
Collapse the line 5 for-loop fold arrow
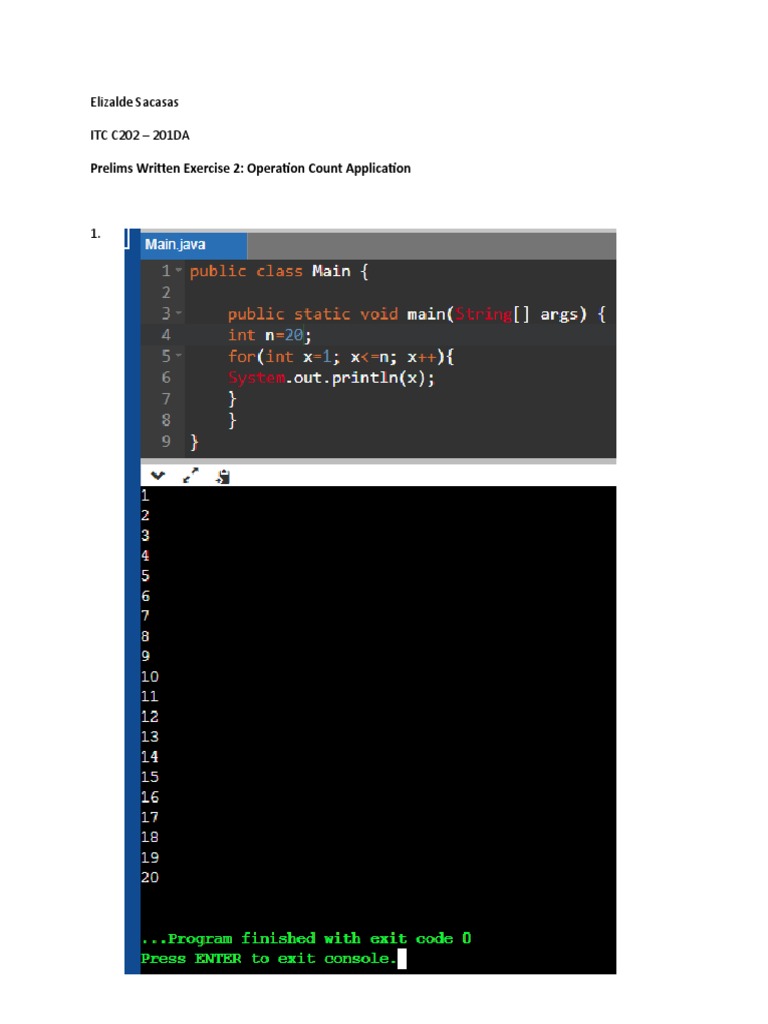(178, 356)
